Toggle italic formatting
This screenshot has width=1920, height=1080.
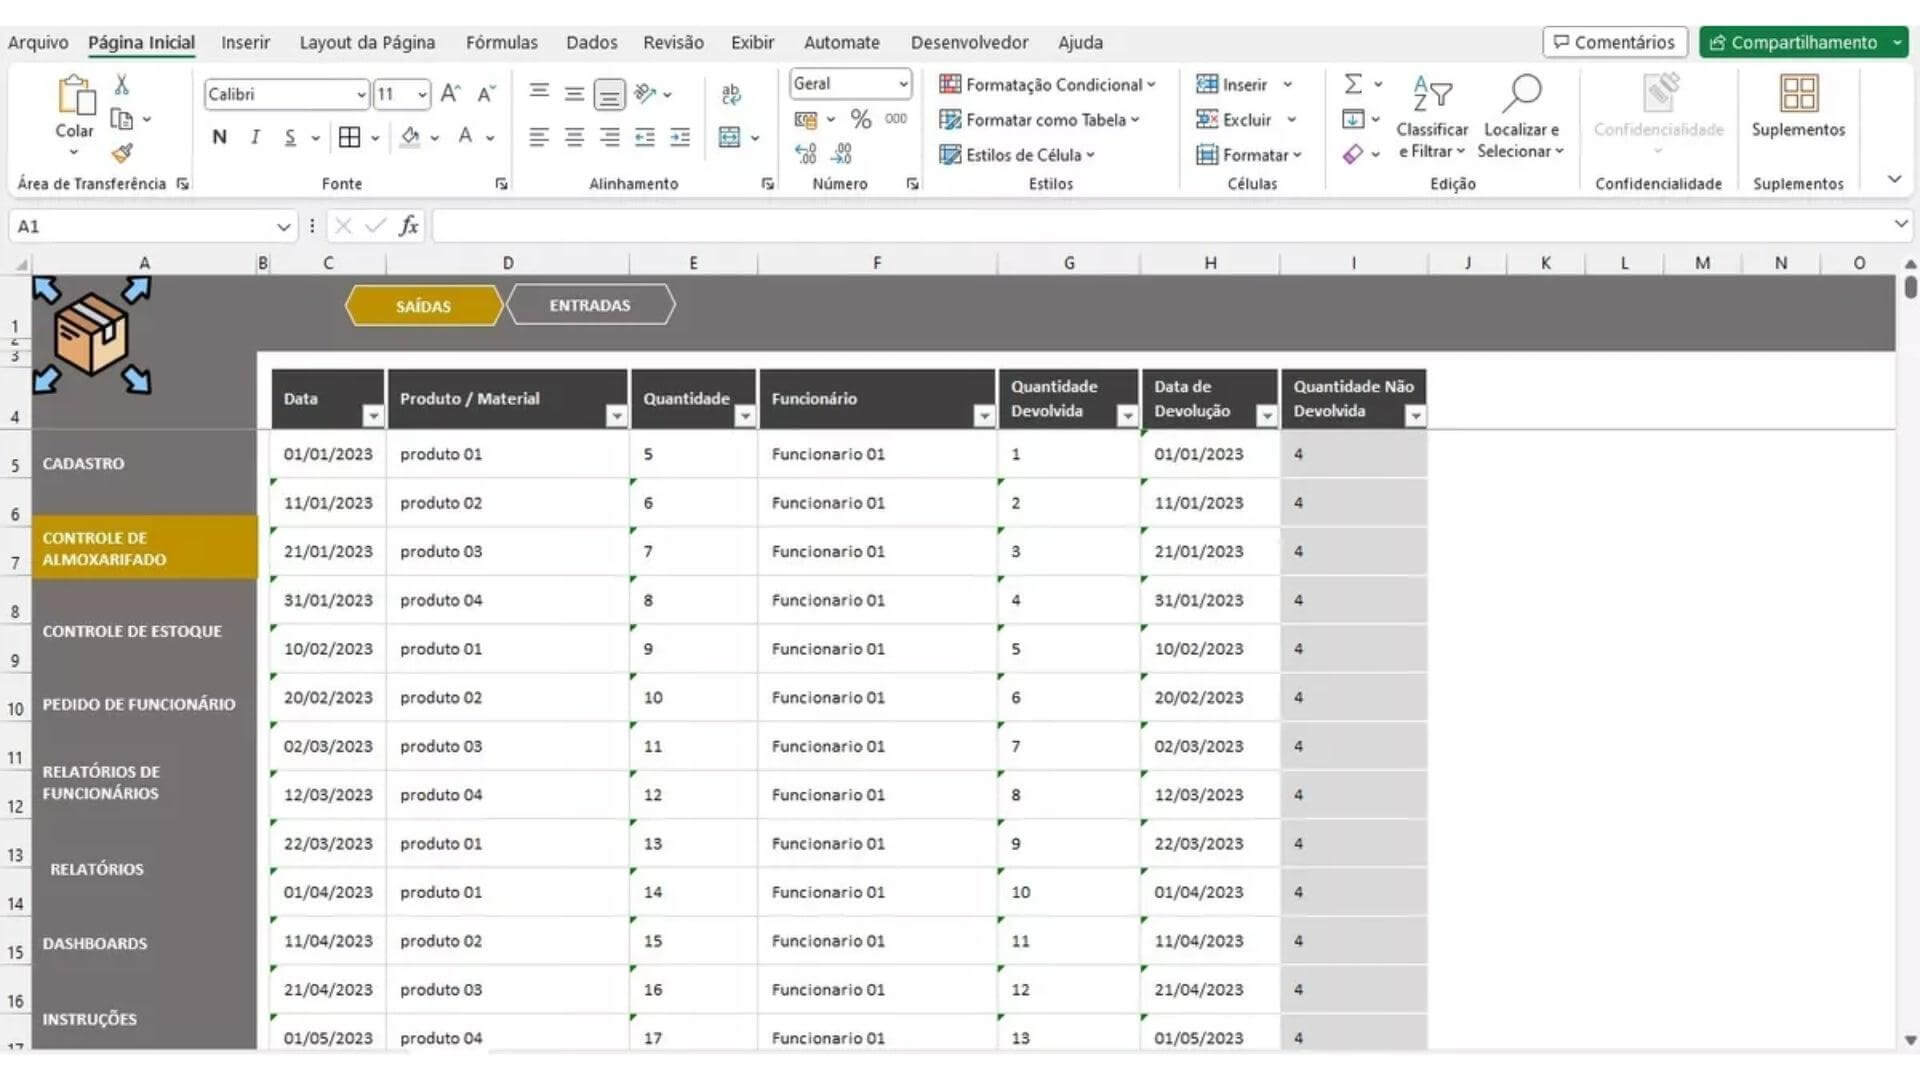pos(255,137)
